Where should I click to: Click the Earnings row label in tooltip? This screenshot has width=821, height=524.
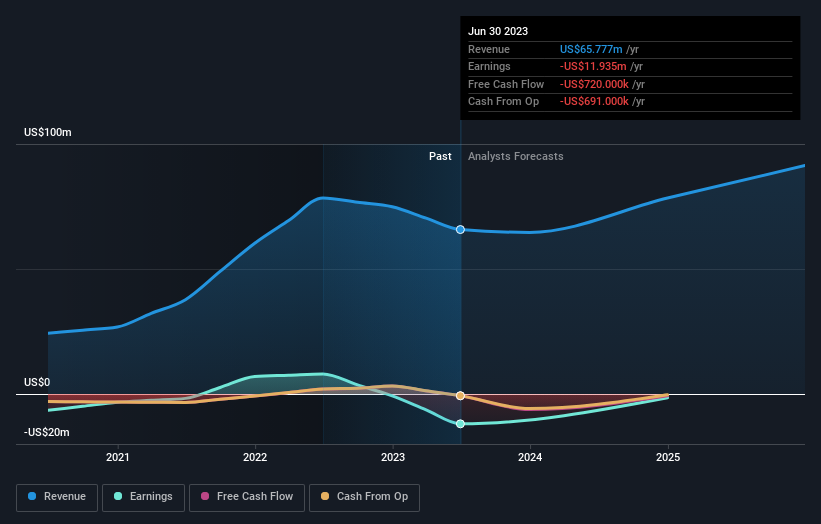[x=489, y=66]
